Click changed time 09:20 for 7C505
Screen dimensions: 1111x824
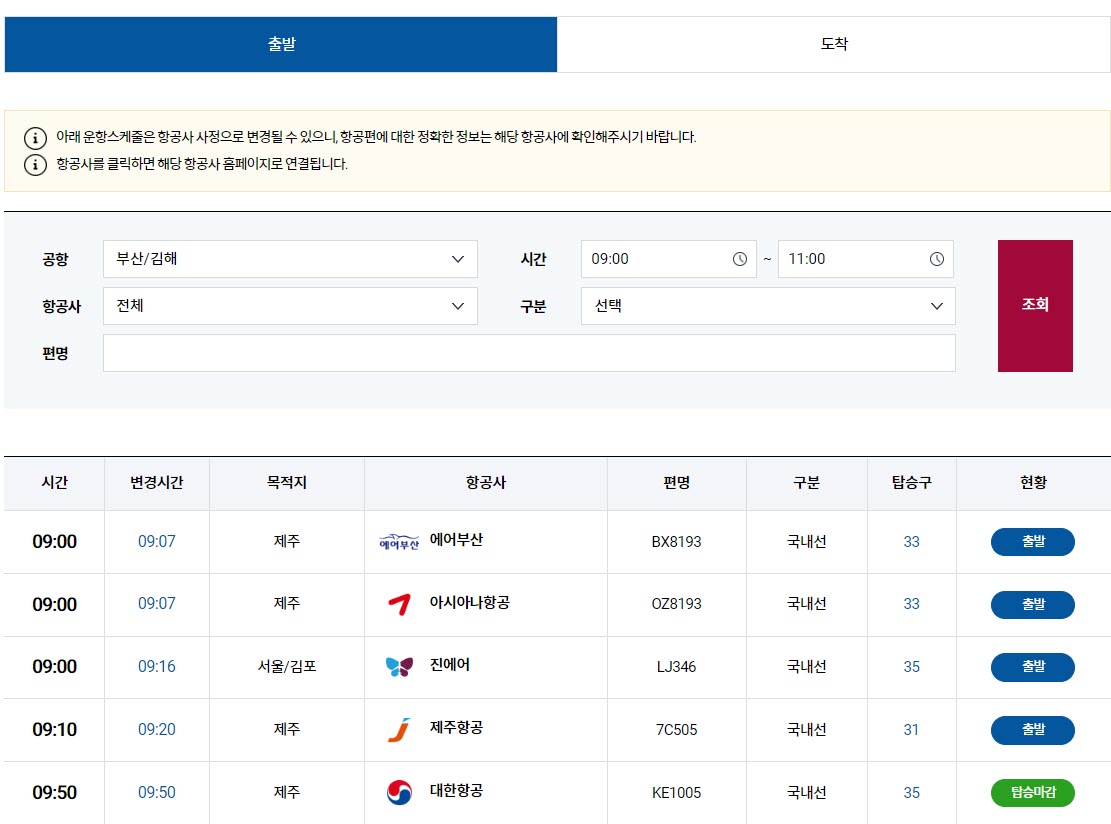coord(157,730)
